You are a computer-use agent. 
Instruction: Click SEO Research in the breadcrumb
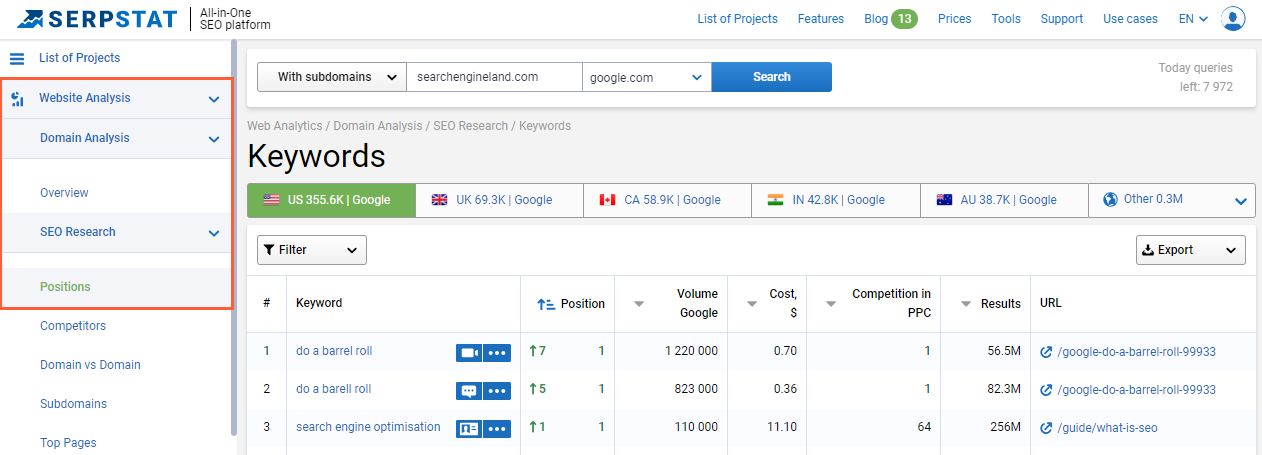pyautogui.click(x=472, y=126)
